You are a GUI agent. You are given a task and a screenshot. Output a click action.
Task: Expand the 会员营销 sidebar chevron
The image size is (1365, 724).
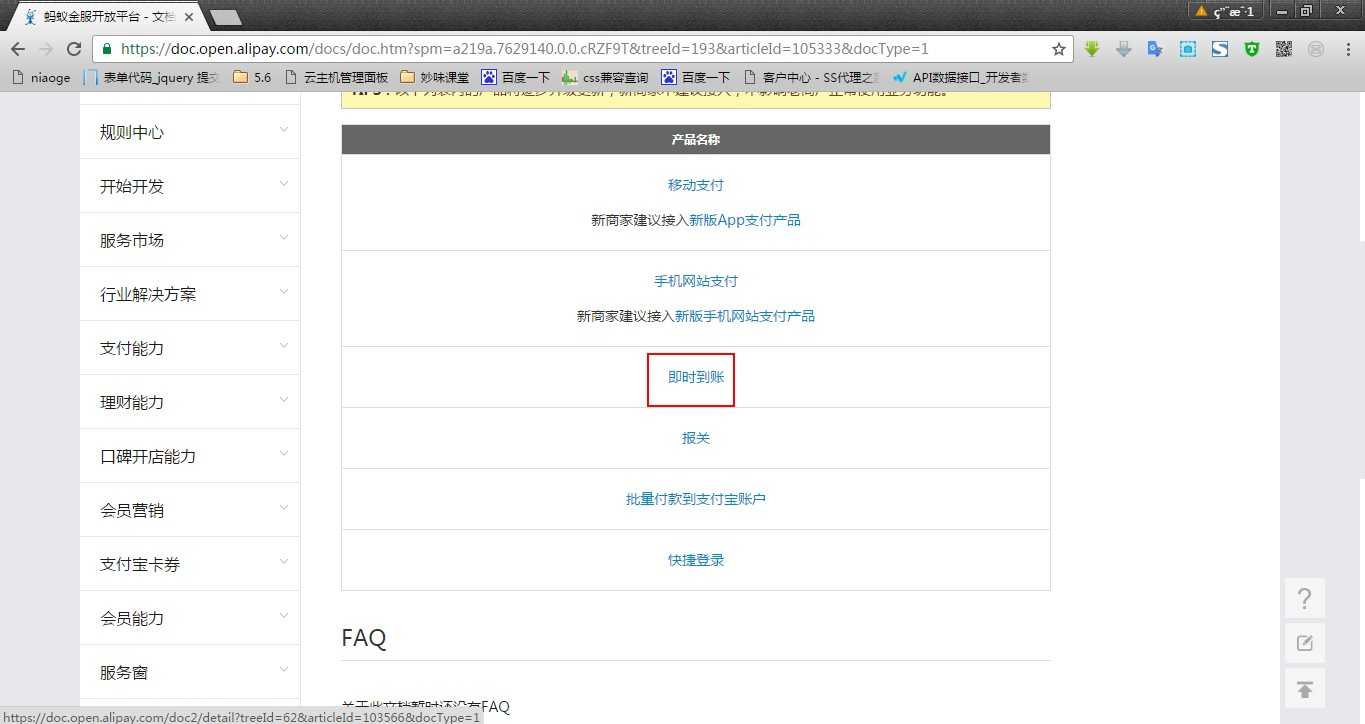[x=284, y=507]
